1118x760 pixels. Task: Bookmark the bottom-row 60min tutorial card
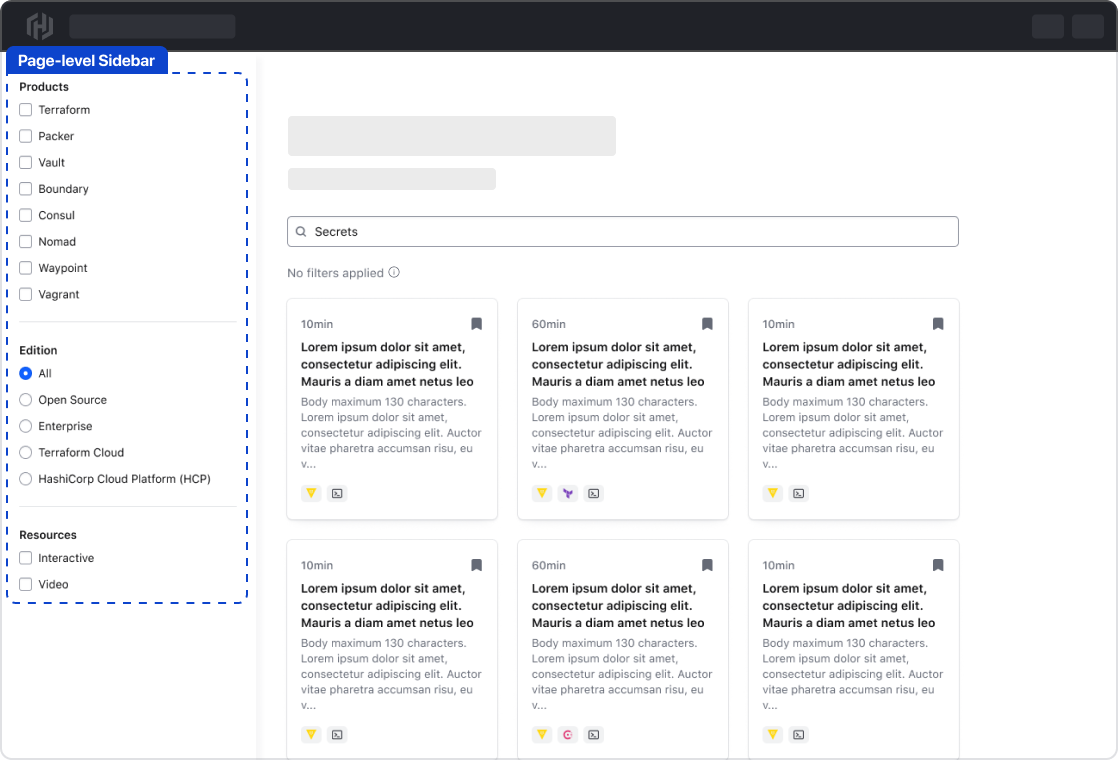707,565
